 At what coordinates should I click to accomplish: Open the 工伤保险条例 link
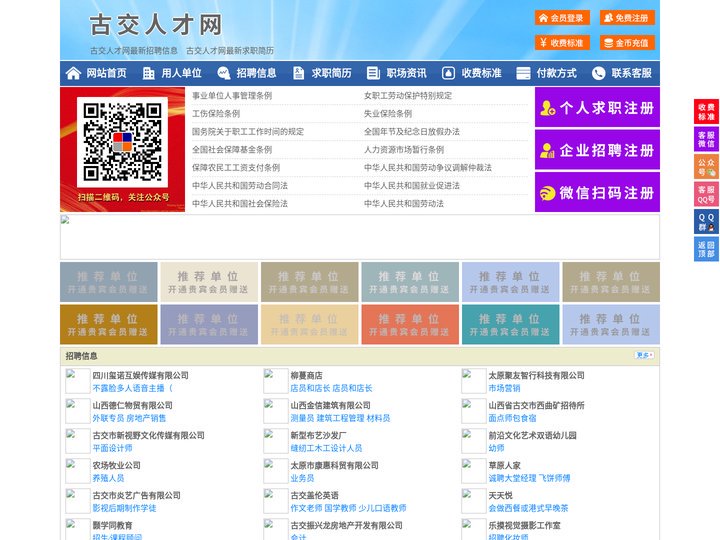[x=216, y=113]
